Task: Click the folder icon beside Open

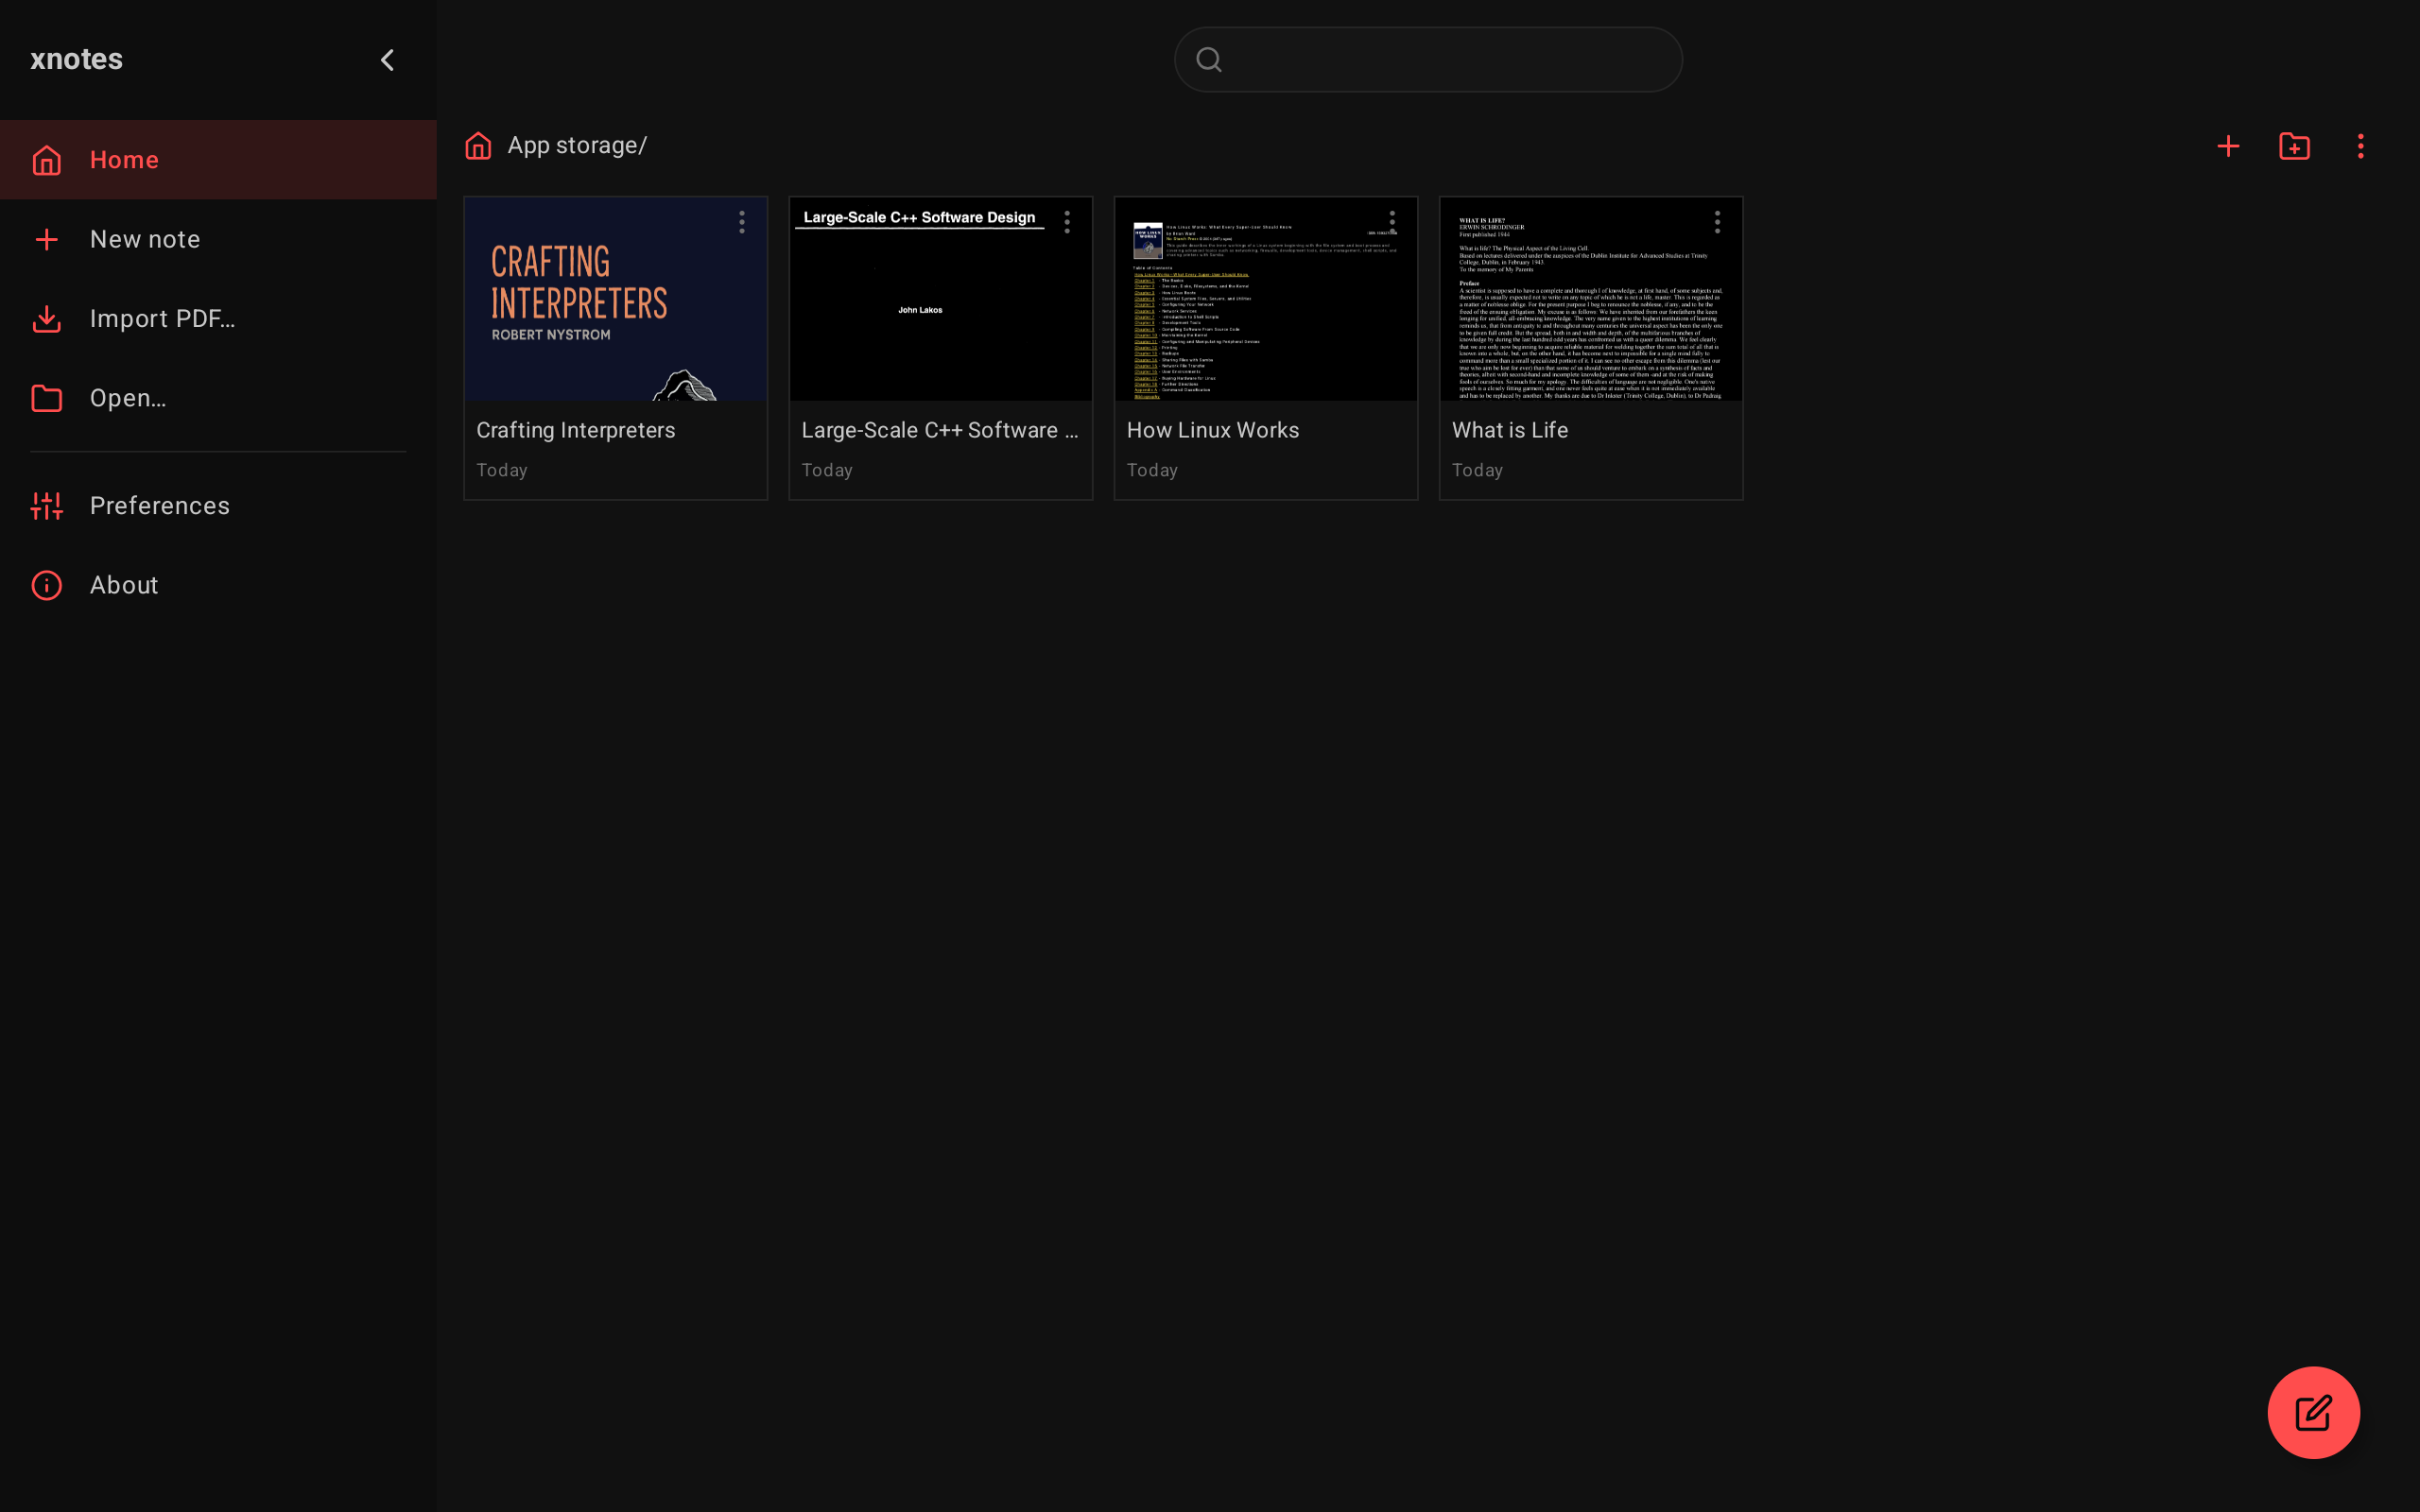Action: 47,398
